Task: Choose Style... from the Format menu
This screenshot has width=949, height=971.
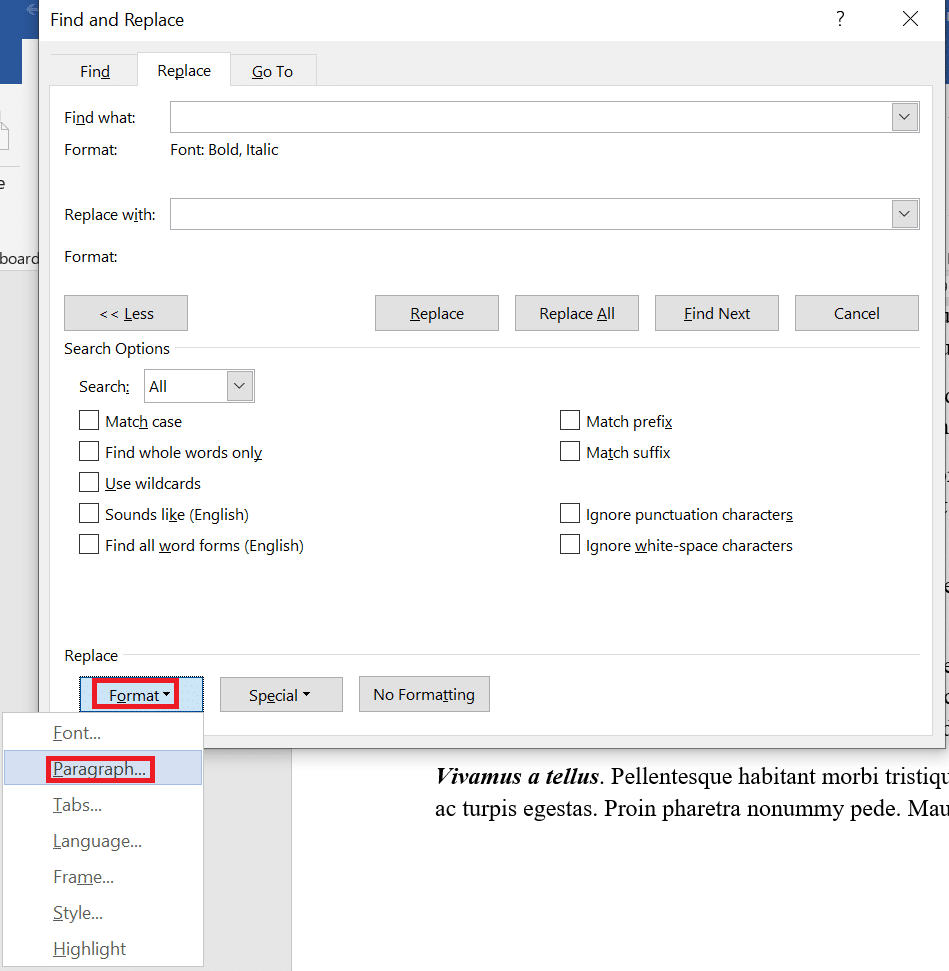Action: [x=103, y=913]
